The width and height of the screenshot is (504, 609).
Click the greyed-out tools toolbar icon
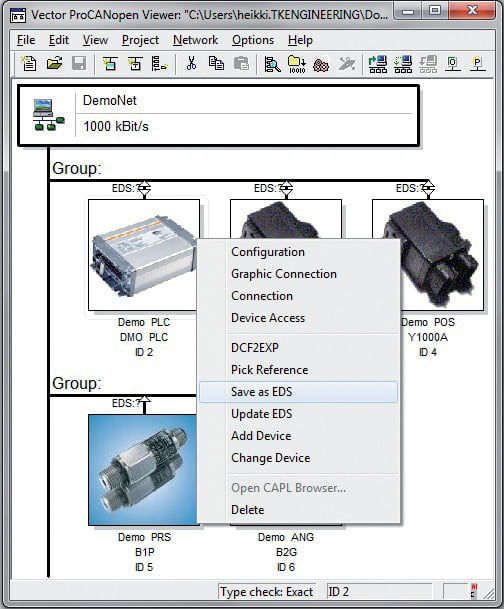click(x=346, y=64)
